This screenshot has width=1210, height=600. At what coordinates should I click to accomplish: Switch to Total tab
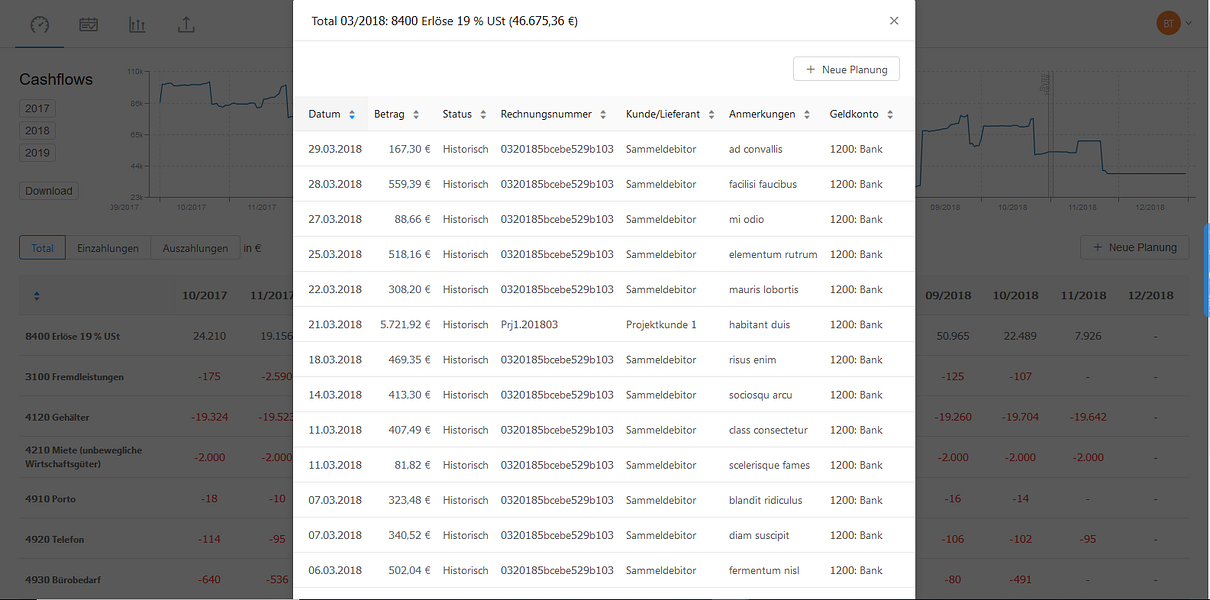pos(42,248)
